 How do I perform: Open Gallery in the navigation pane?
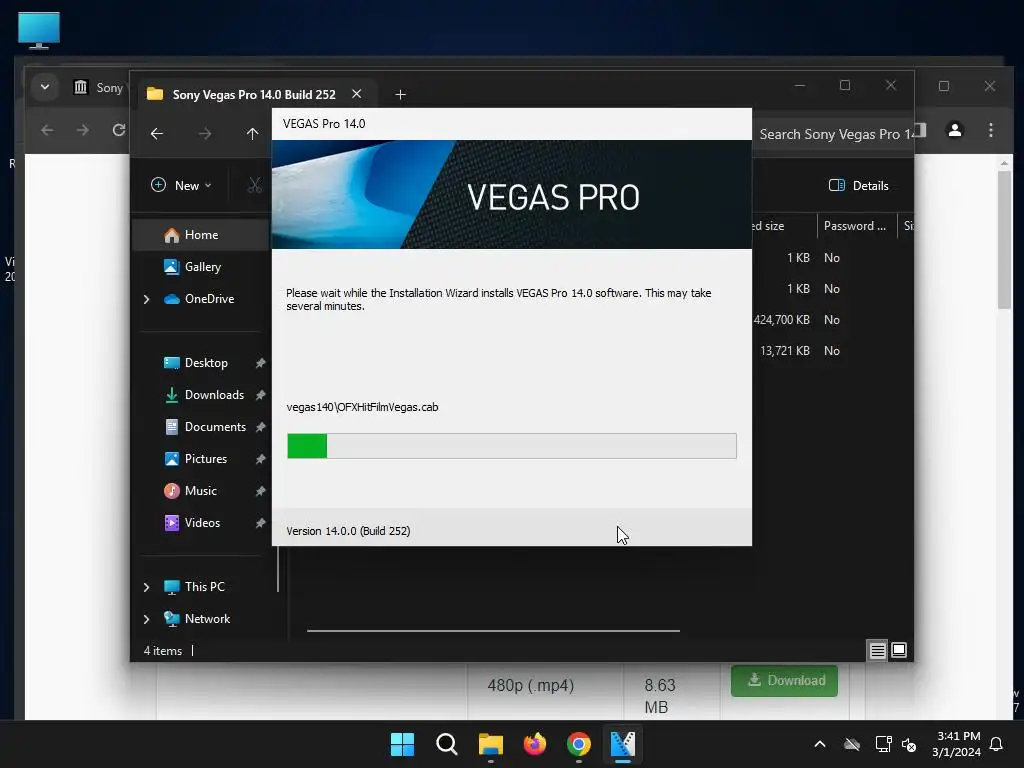pos(202,267)
